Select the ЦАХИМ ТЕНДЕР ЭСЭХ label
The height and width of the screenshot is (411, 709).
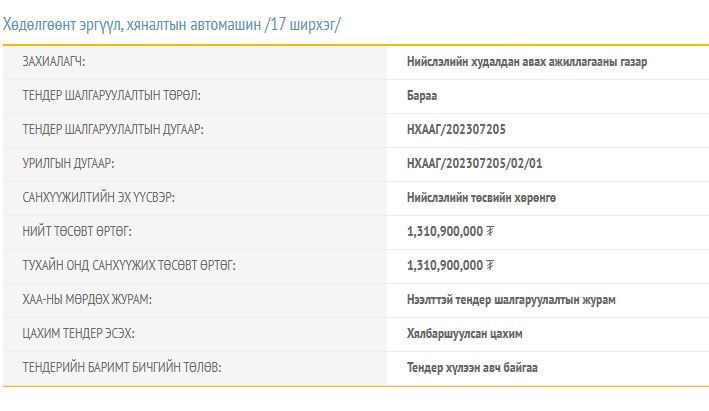(x=78, y=333)
